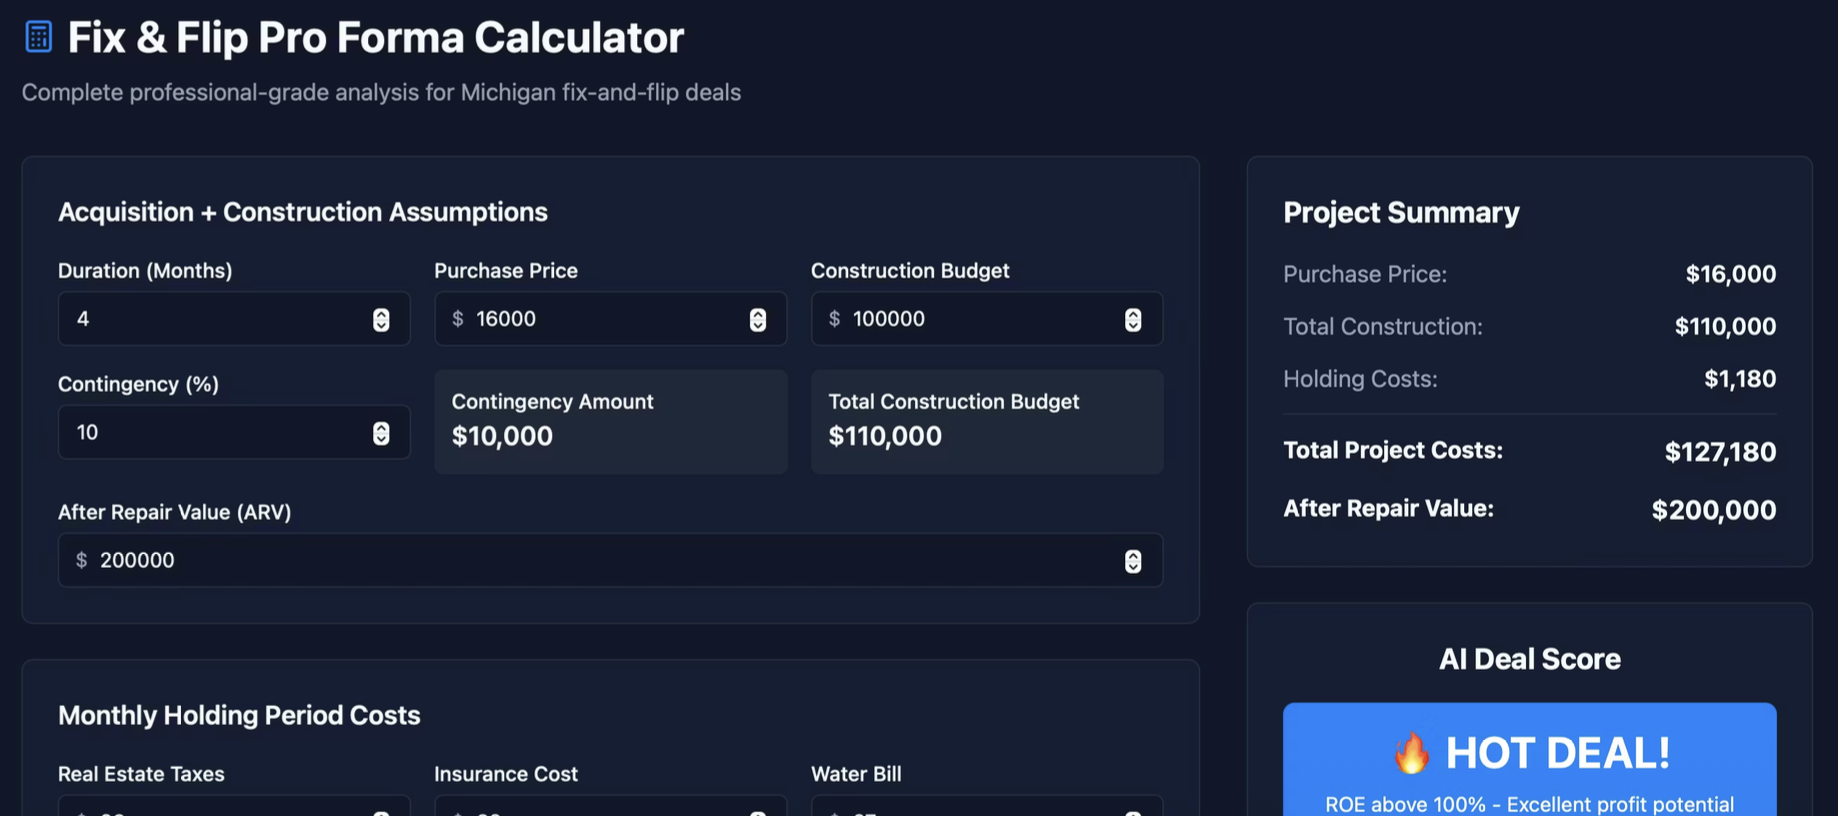
Task: Click the After Repair Value stepper arrows
Action: 1133,560
